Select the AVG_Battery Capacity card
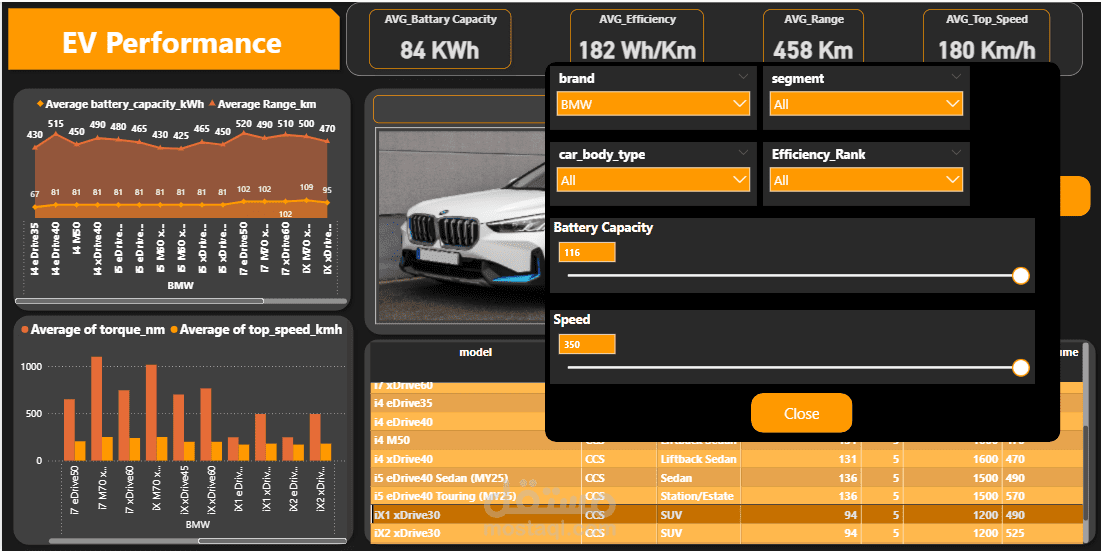 440,39
